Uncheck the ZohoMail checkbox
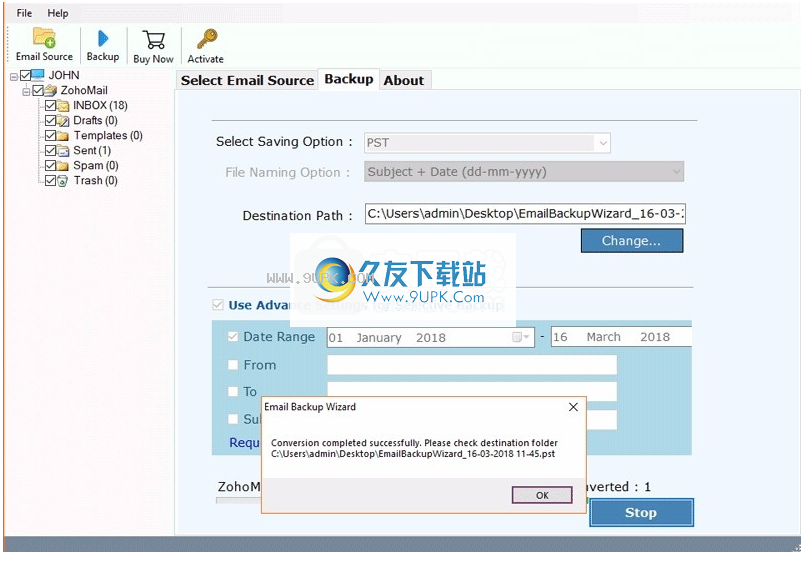The image size is (806, 561). (38, 91)
